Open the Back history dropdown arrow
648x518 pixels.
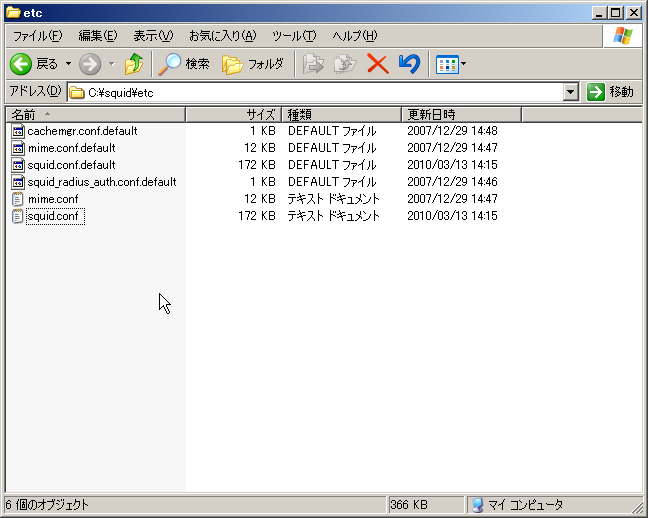(69, 64)
